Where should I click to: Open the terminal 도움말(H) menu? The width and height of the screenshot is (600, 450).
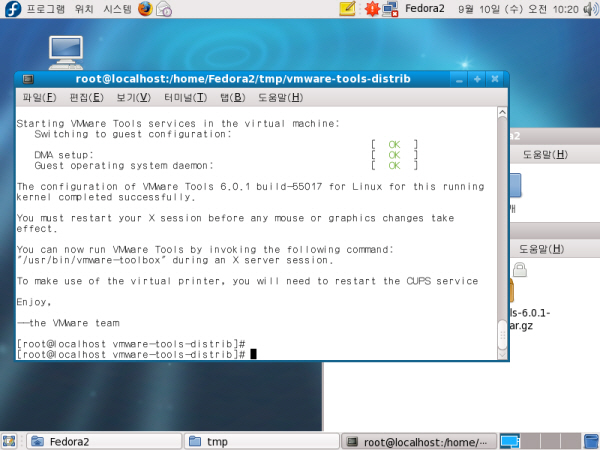tap(280, 98)
